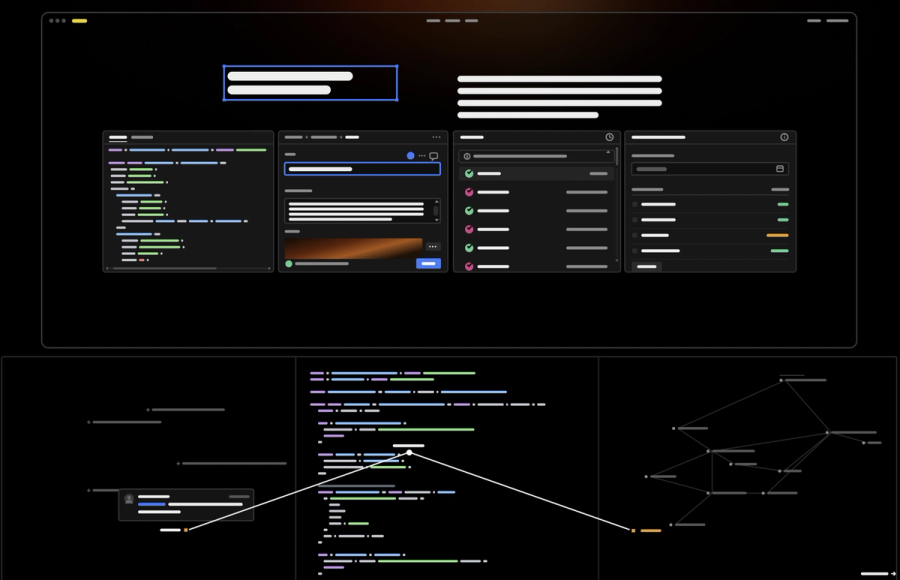The height and width of the screenshot is (580, 900).
Task: Focus the blue-outlined input field in the form panel
Action: pos(362,169)
